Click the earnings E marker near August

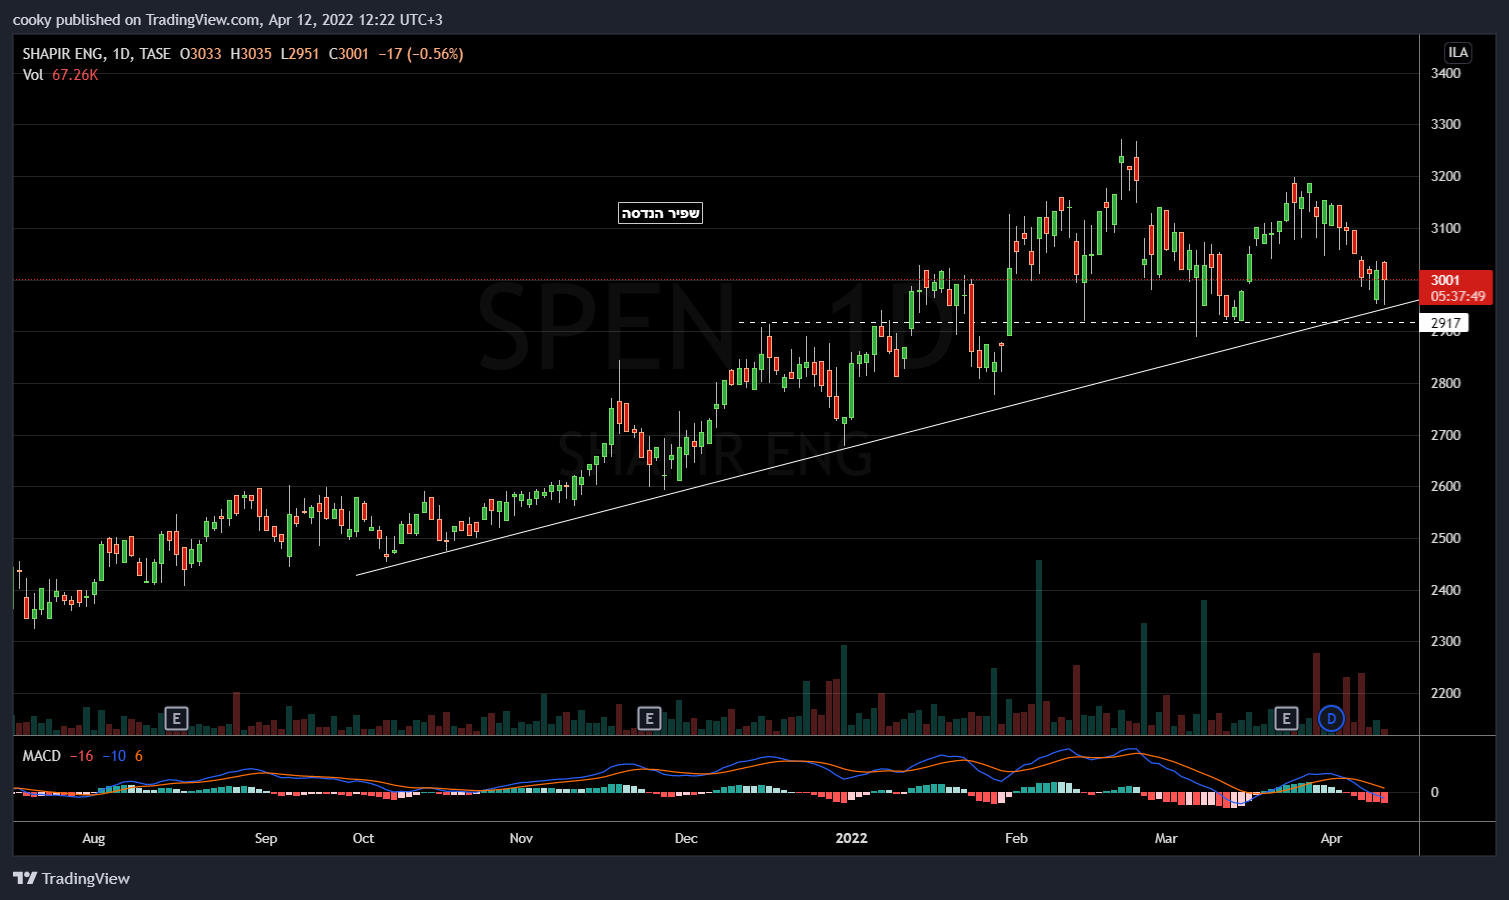(176, 718)
